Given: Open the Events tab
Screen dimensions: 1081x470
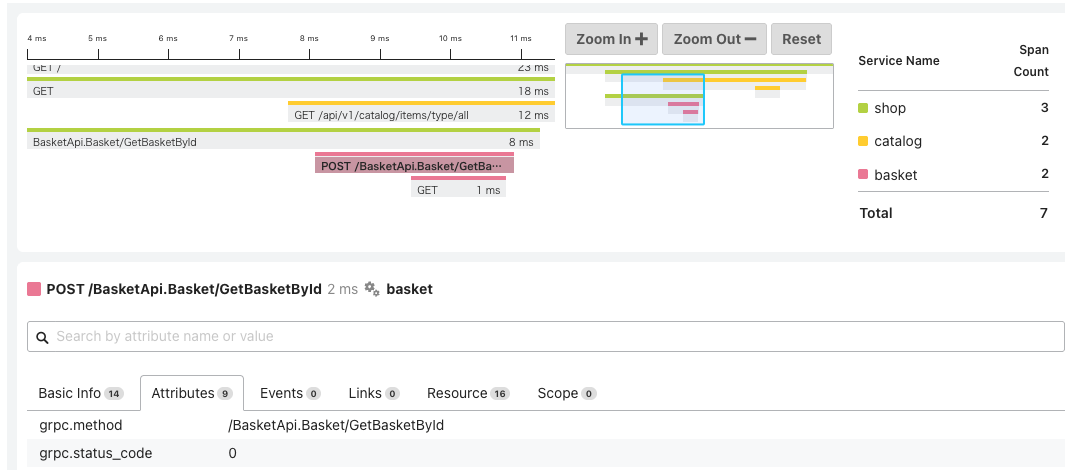Looking at the screenshot, I should pyautogui.click(x=284, y=393).
